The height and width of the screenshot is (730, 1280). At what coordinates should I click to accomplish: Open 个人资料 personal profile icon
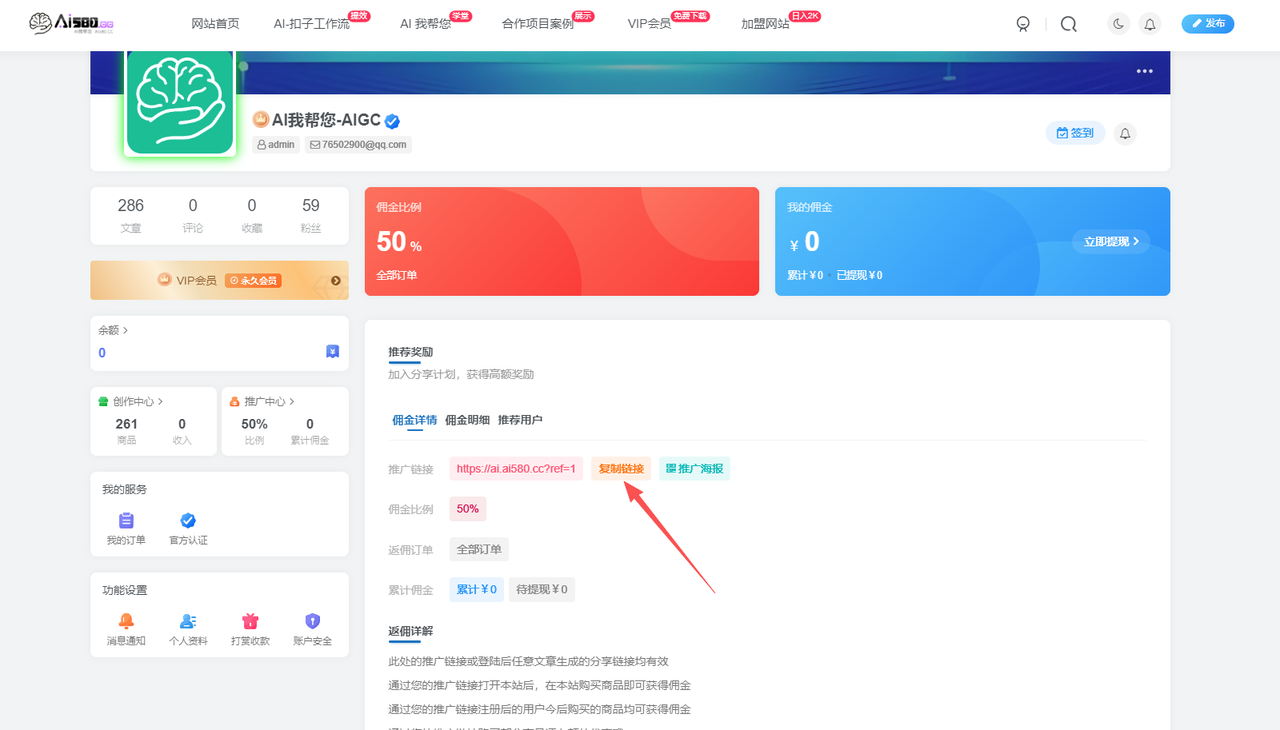(187, 618)
